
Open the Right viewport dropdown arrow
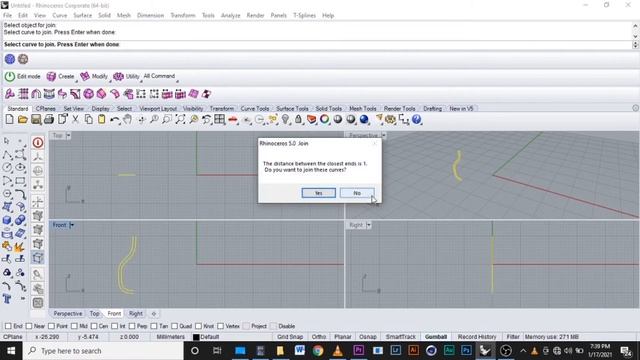(369, 225)
